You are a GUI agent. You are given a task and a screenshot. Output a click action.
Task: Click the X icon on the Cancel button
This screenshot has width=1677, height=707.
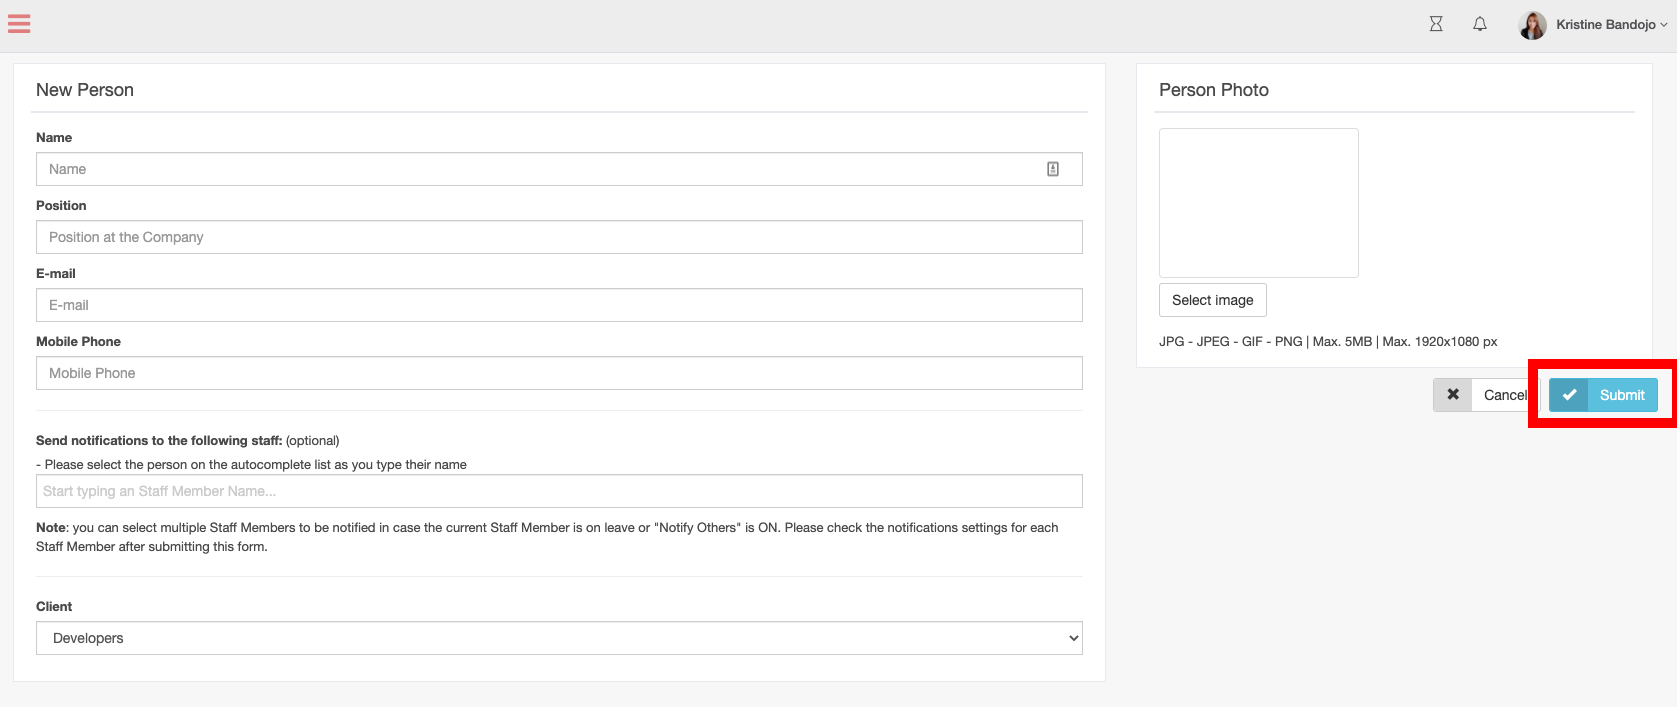click(x=1453, y=395)
